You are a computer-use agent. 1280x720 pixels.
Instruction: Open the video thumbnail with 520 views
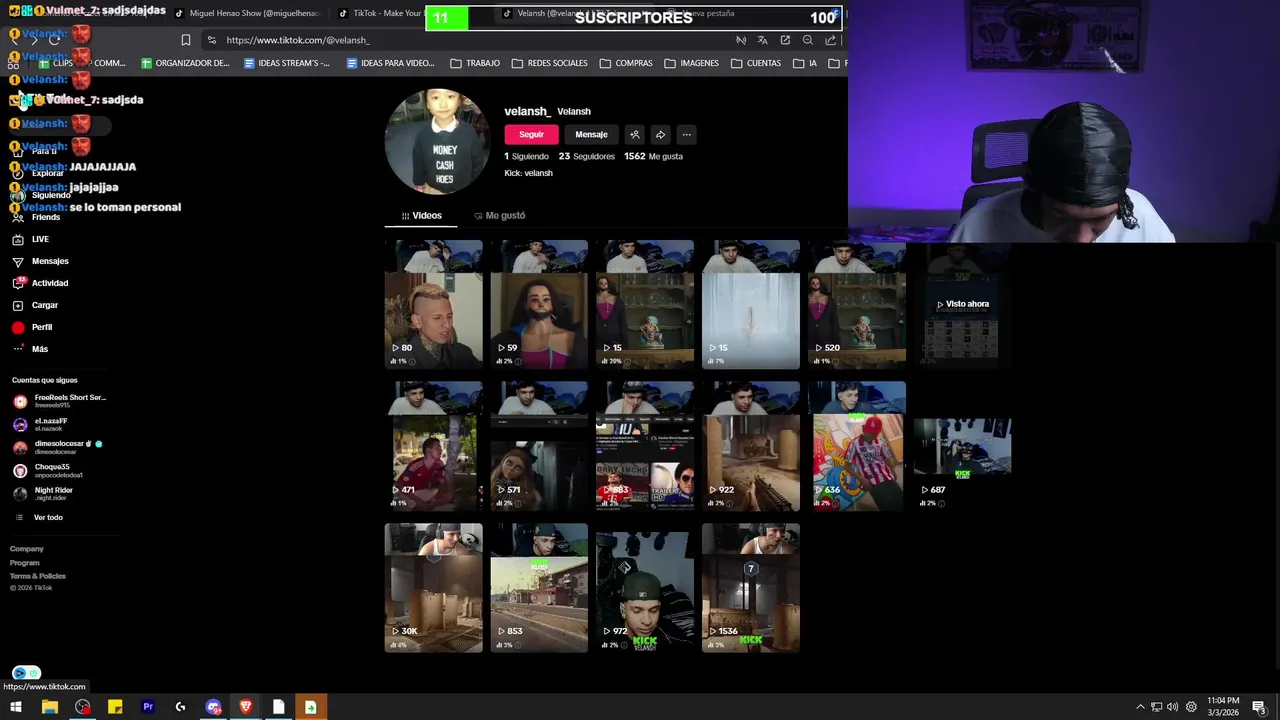click(x=856, y=305)
